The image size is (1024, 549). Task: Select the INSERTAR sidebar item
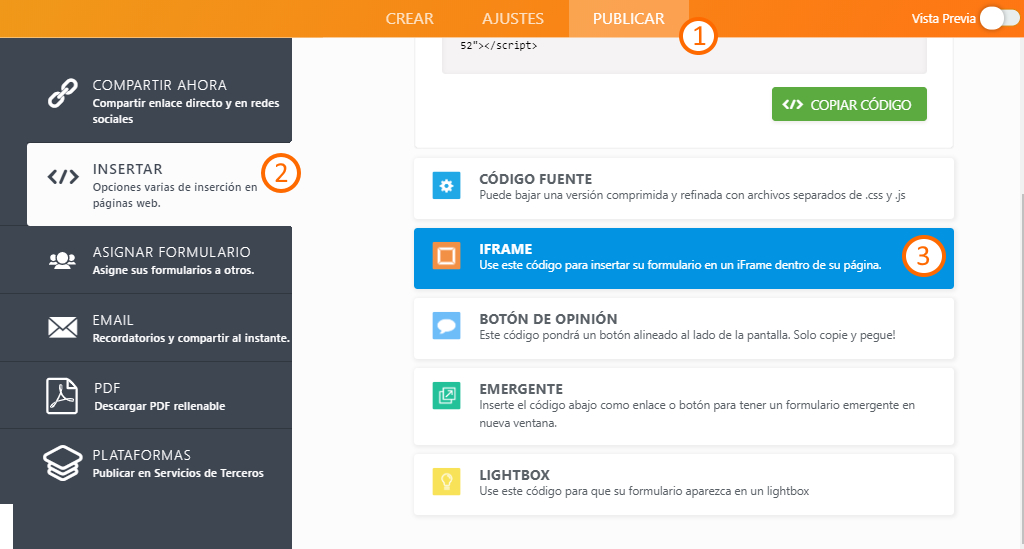(x=159, y=185)
